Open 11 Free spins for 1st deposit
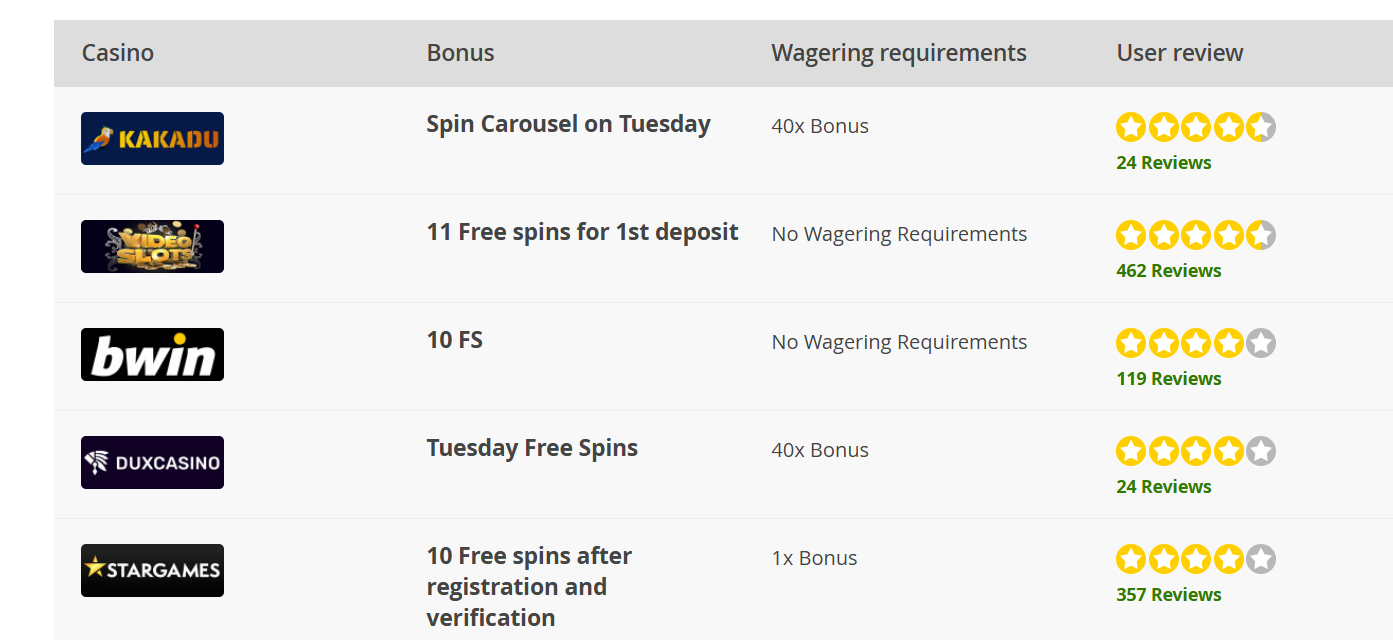This screenshot has width=1393, height=640. (582, 232)
